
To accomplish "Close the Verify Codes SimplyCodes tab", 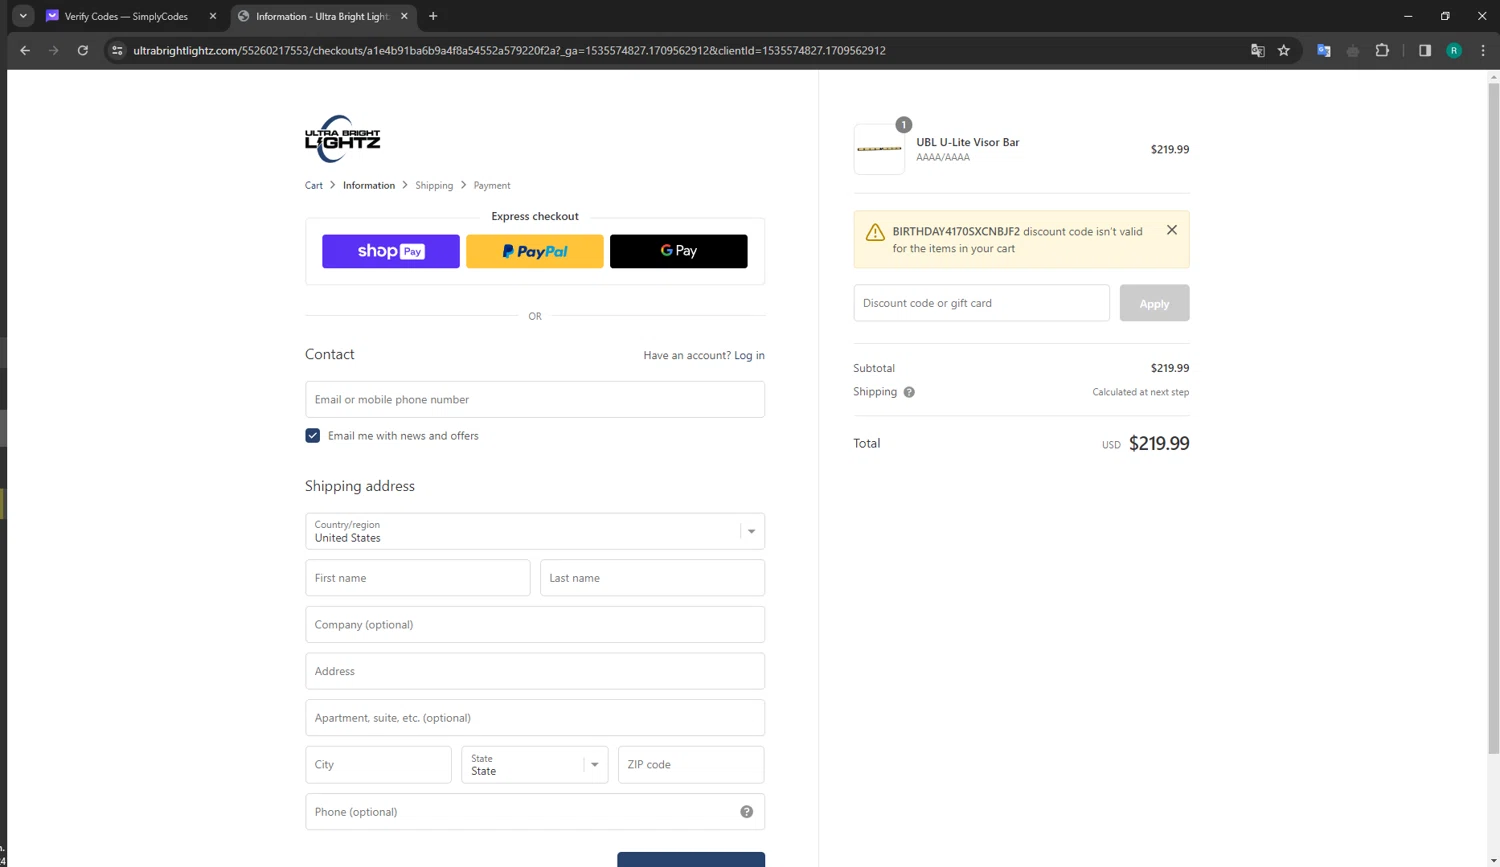I will [213, 16].
